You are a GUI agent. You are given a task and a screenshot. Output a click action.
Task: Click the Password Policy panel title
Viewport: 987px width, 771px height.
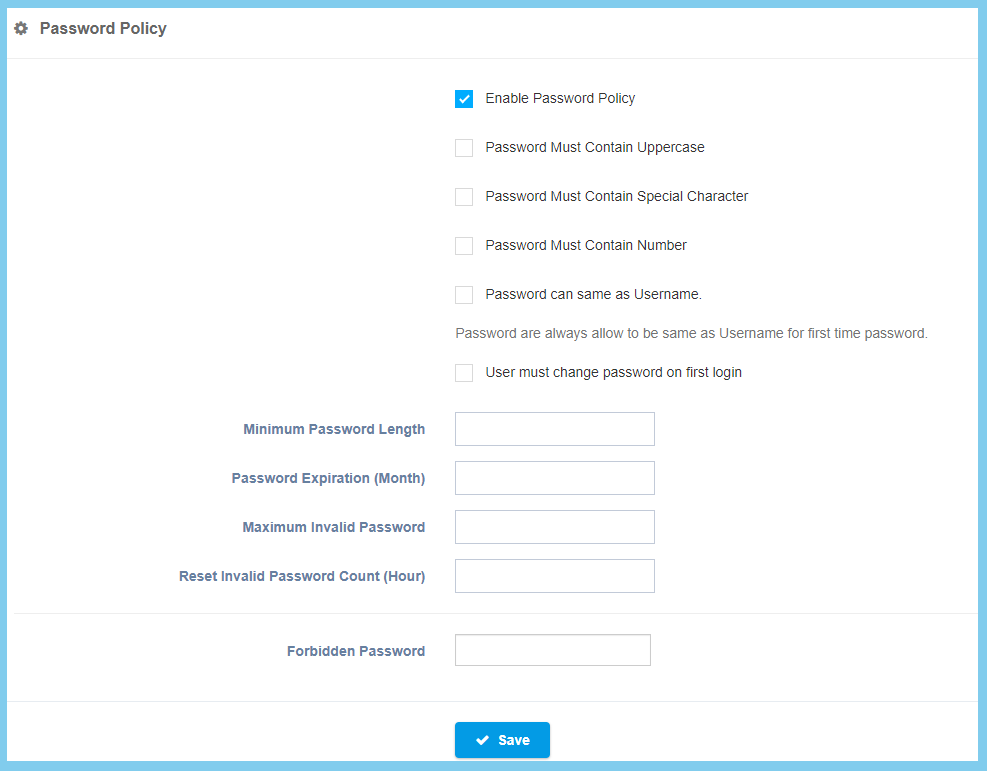pos(103,29)
